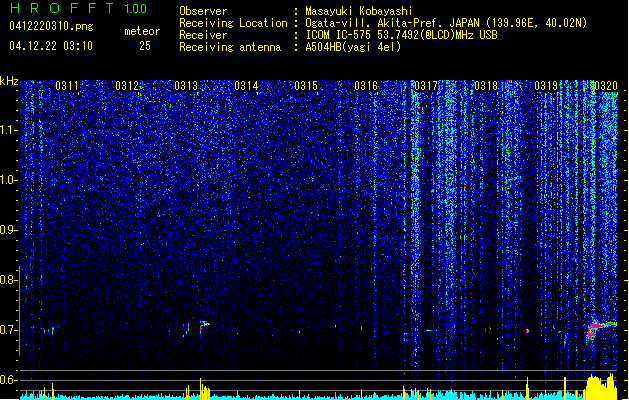The image size is (629, 400).
Task: Click the Receiving Location label
Action: click(x=233, y=23)
